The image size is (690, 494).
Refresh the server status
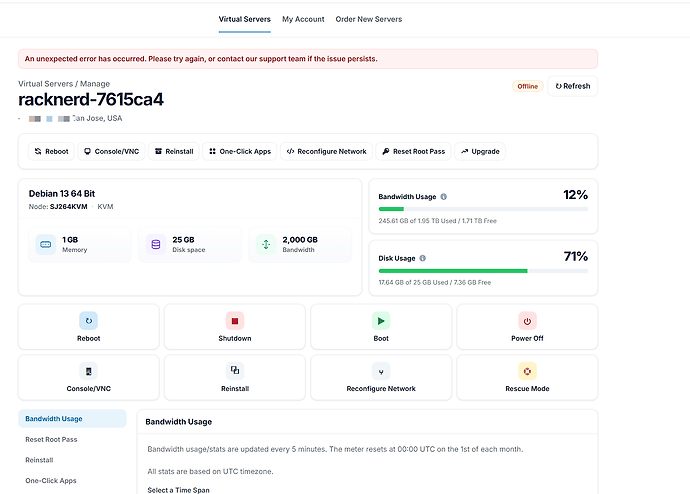pyautogui.click(x=573, y=86)
